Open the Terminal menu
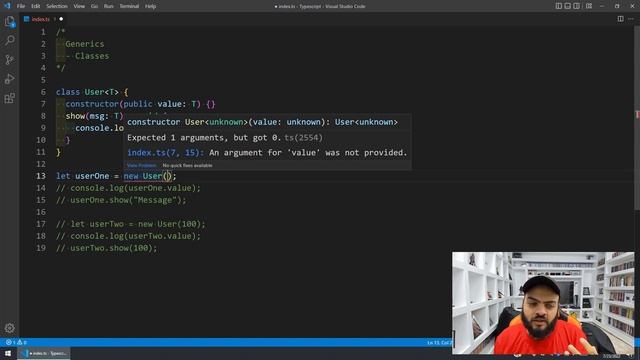 [129, 6]
